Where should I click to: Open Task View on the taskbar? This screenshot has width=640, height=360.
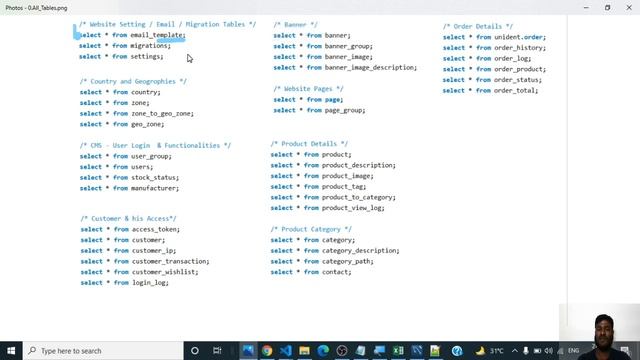[x=217, y=351]
